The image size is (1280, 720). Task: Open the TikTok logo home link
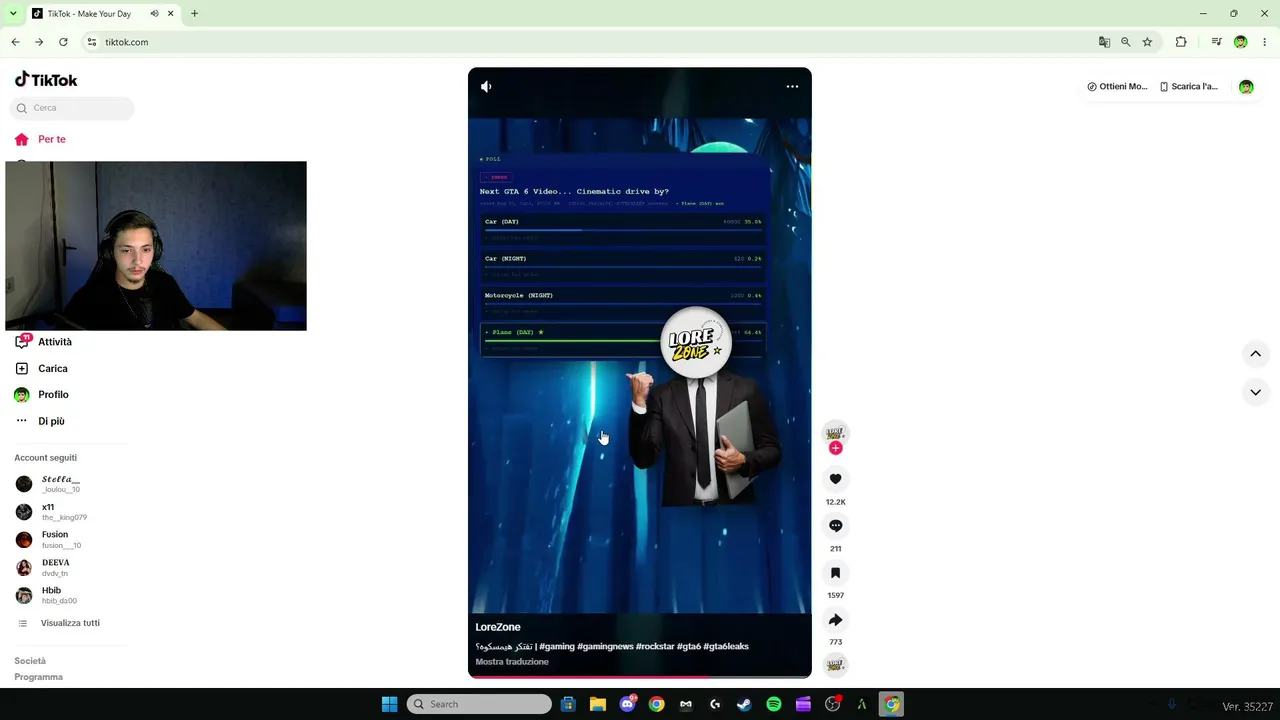pos(46,80)
